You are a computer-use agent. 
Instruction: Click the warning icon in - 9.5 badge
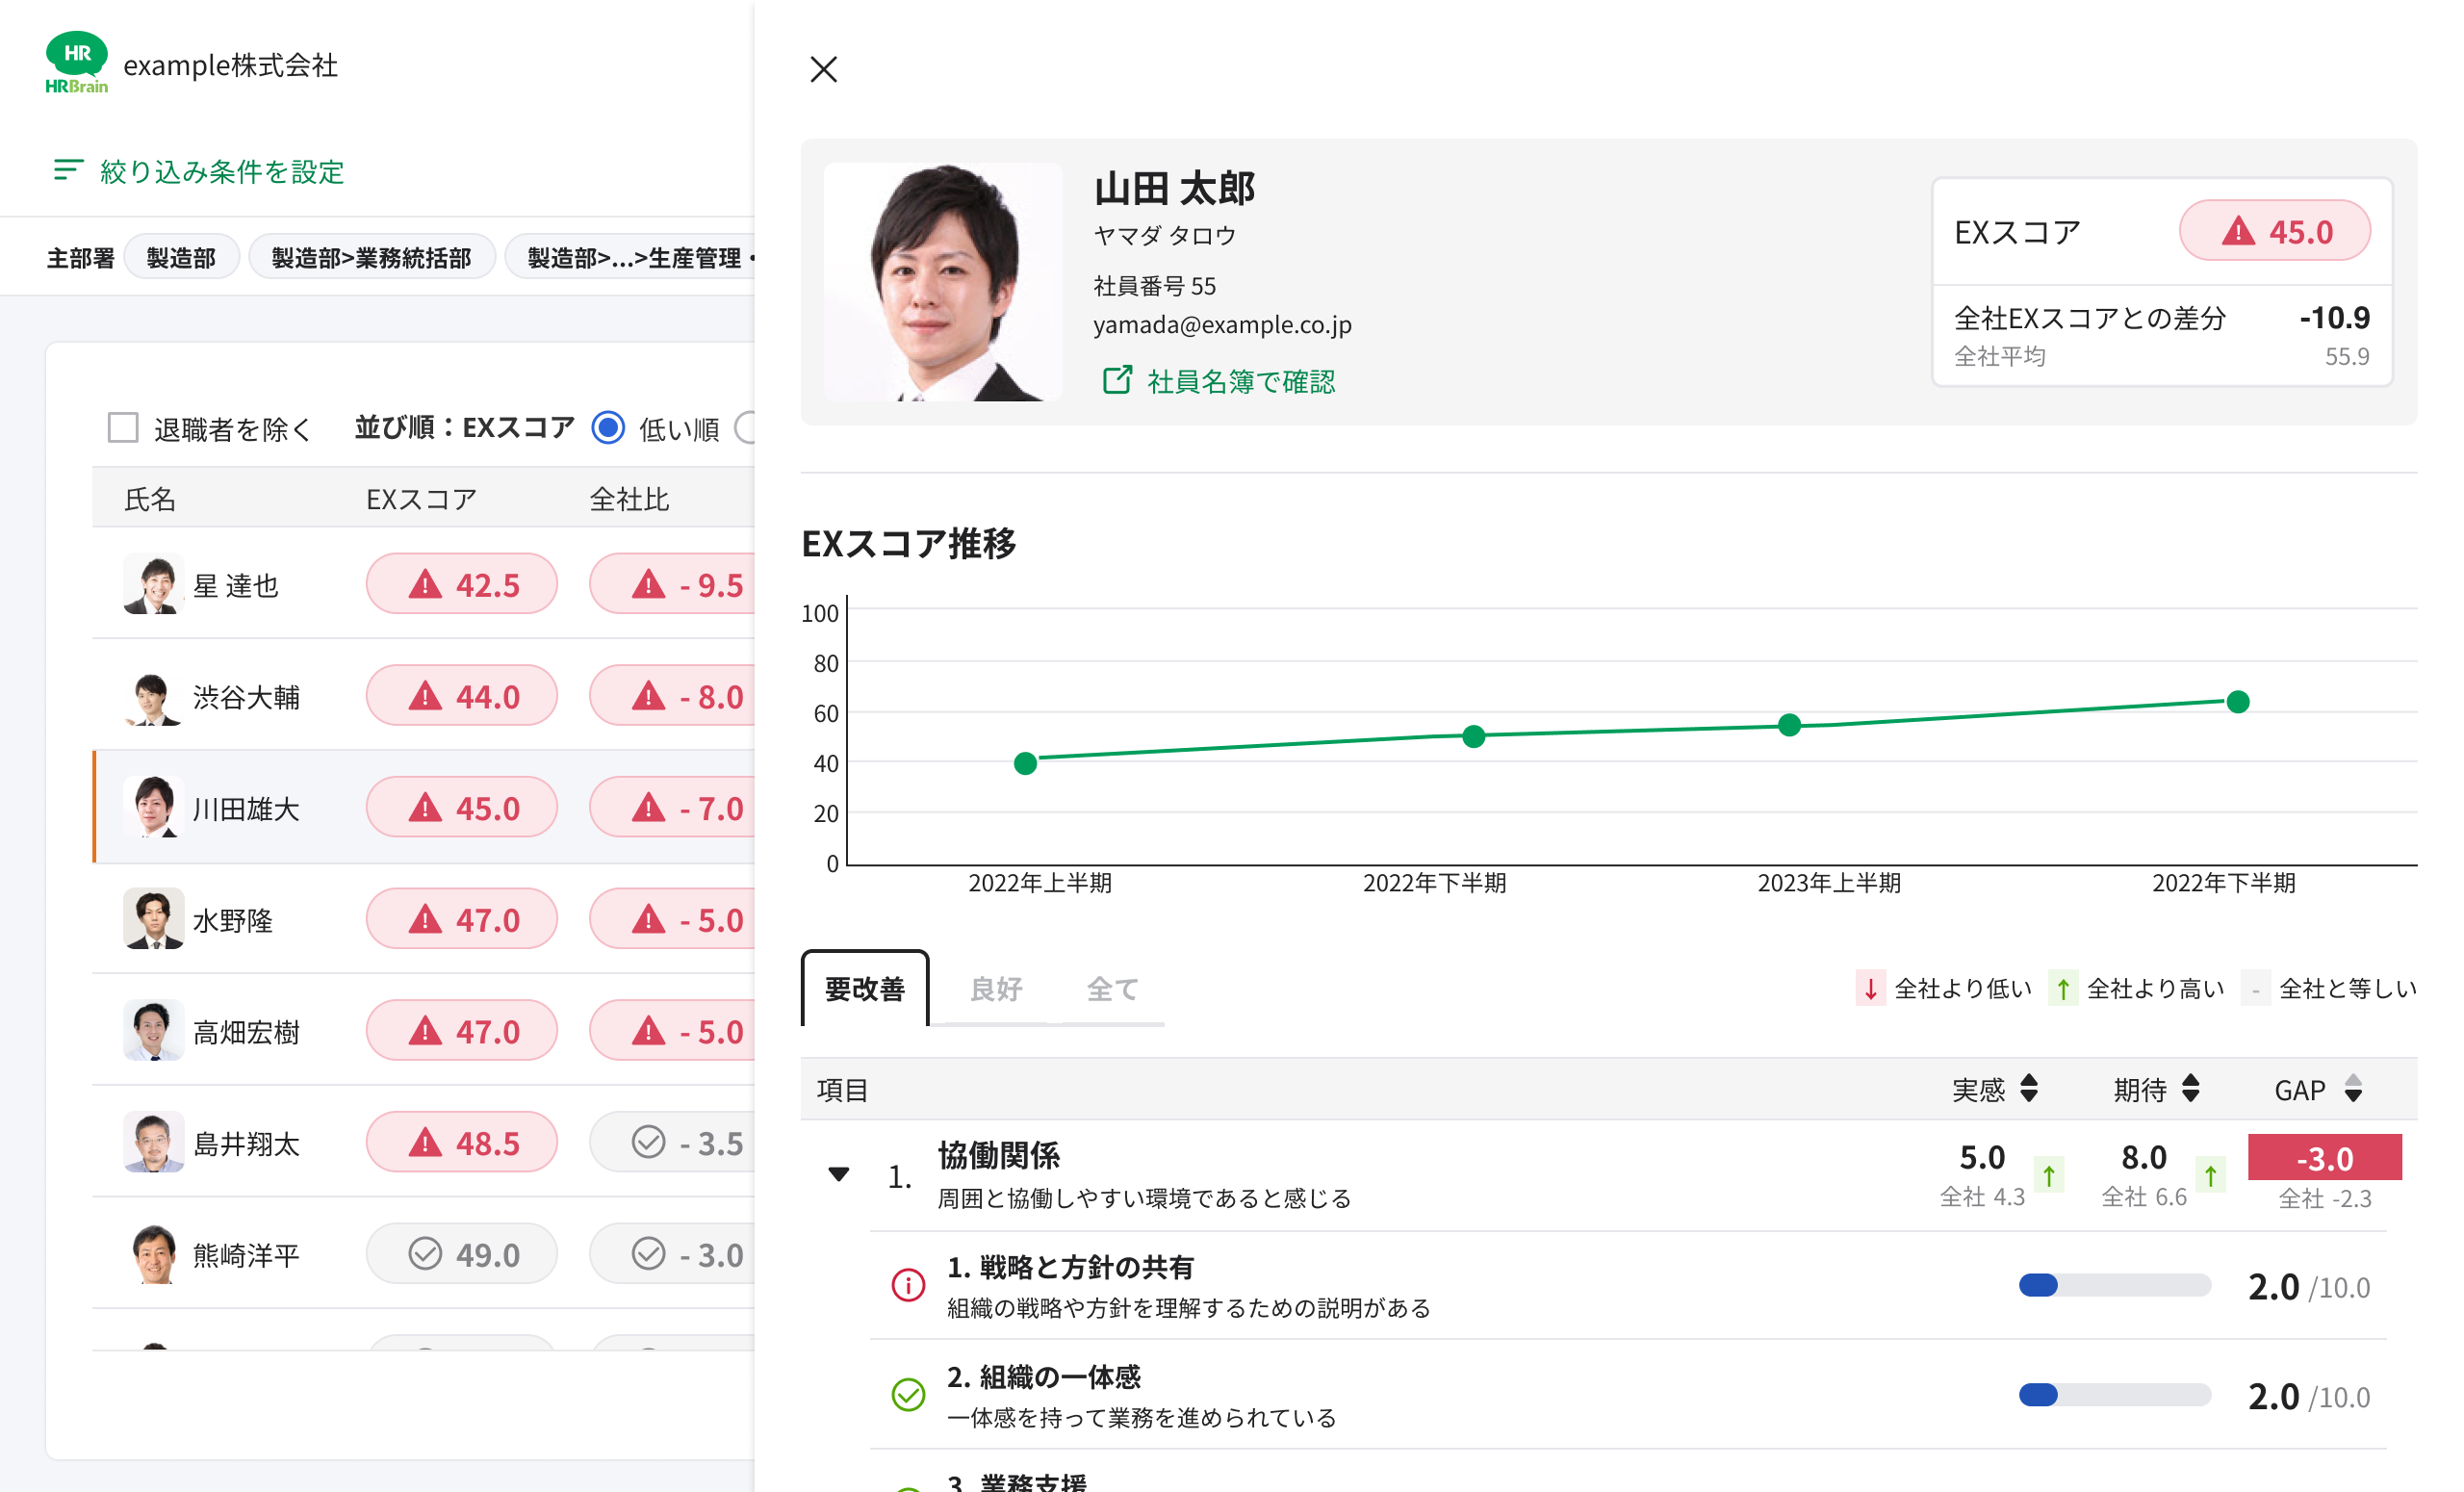[x=648, y=583]
